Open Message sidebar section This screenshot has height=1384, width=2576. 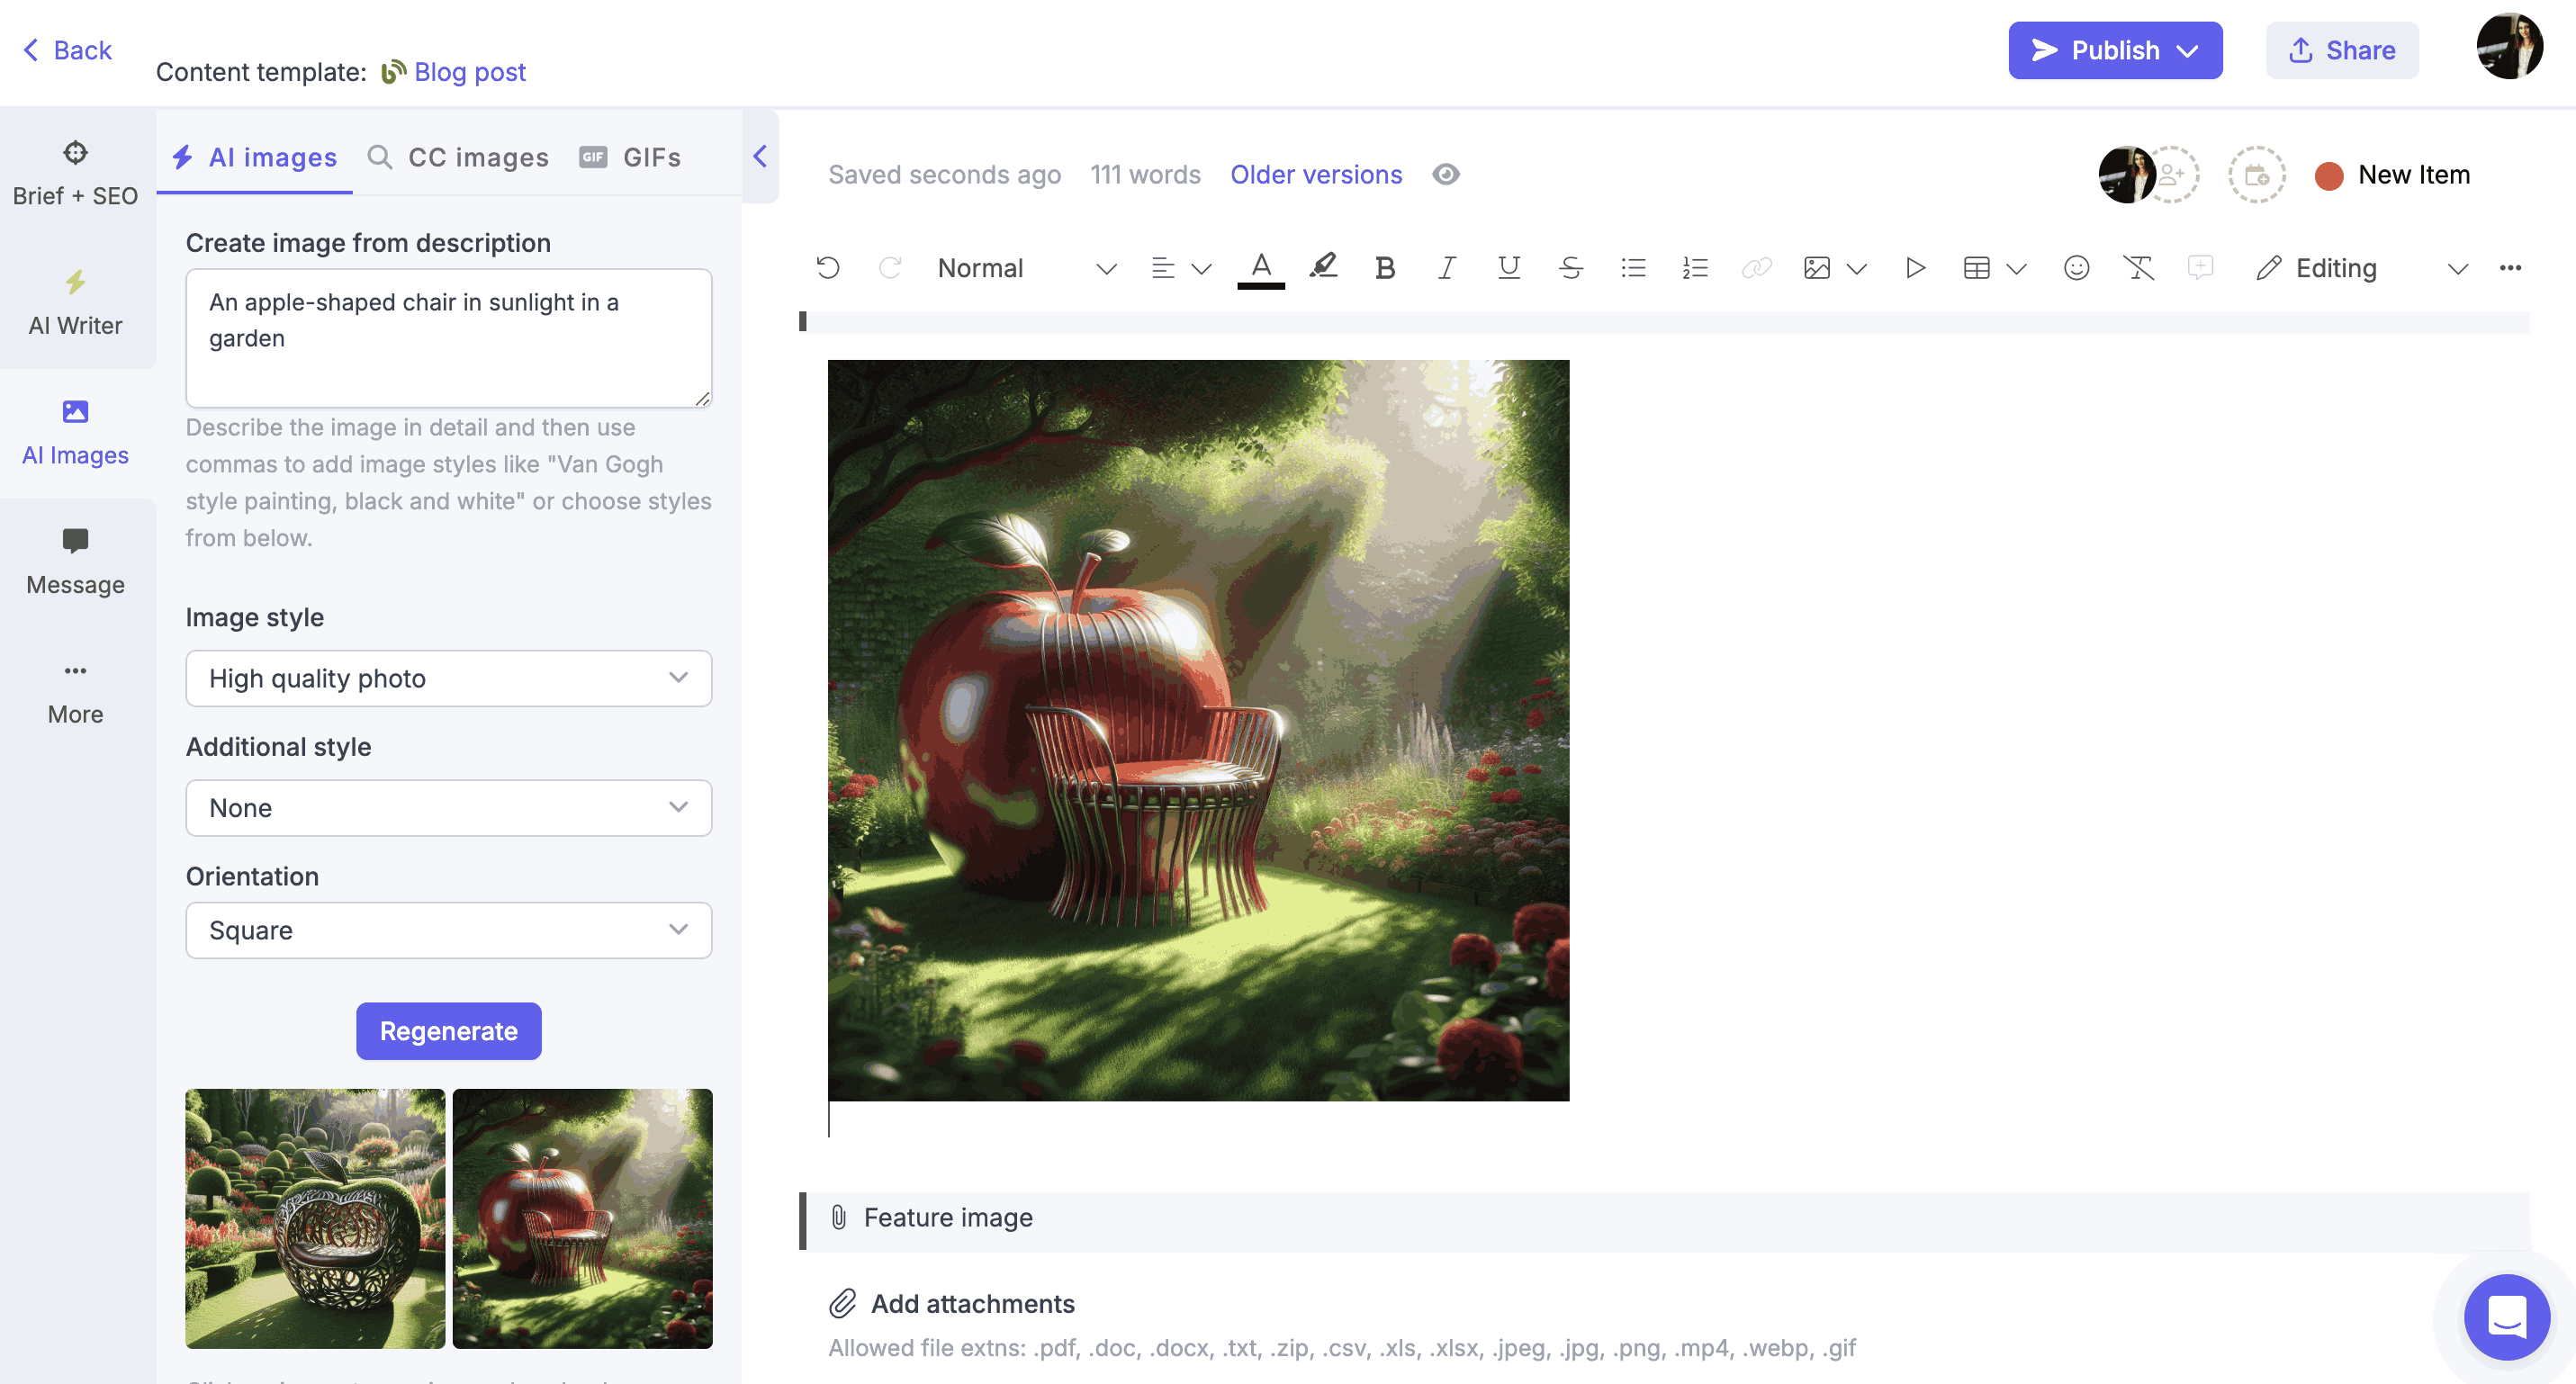(x=76, y=563)
